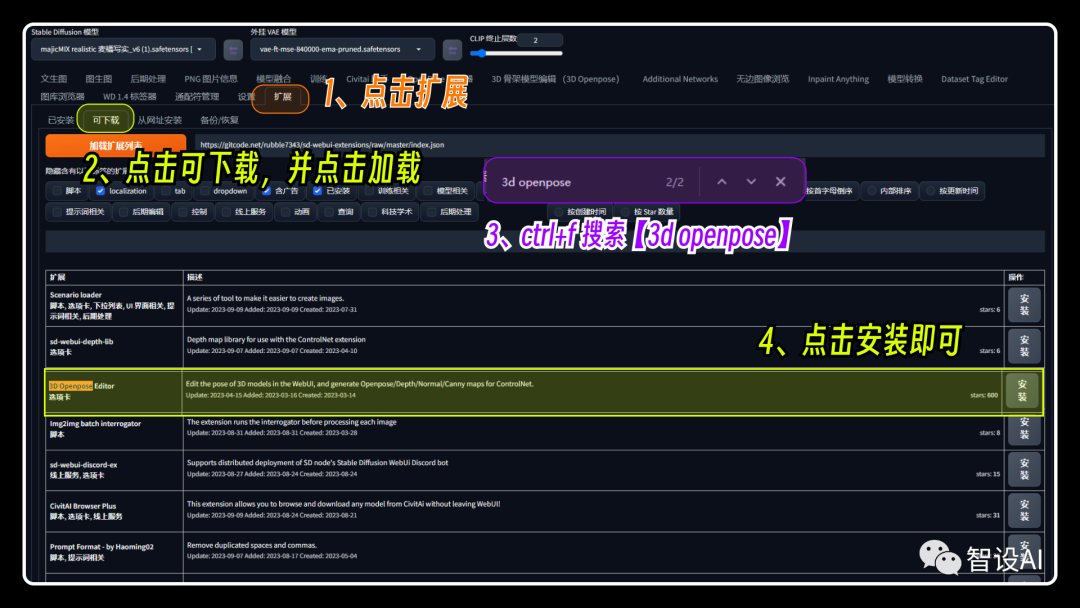
Task: Click the 3D Openpose Editor extension name
Action: (x=81, y=386)
